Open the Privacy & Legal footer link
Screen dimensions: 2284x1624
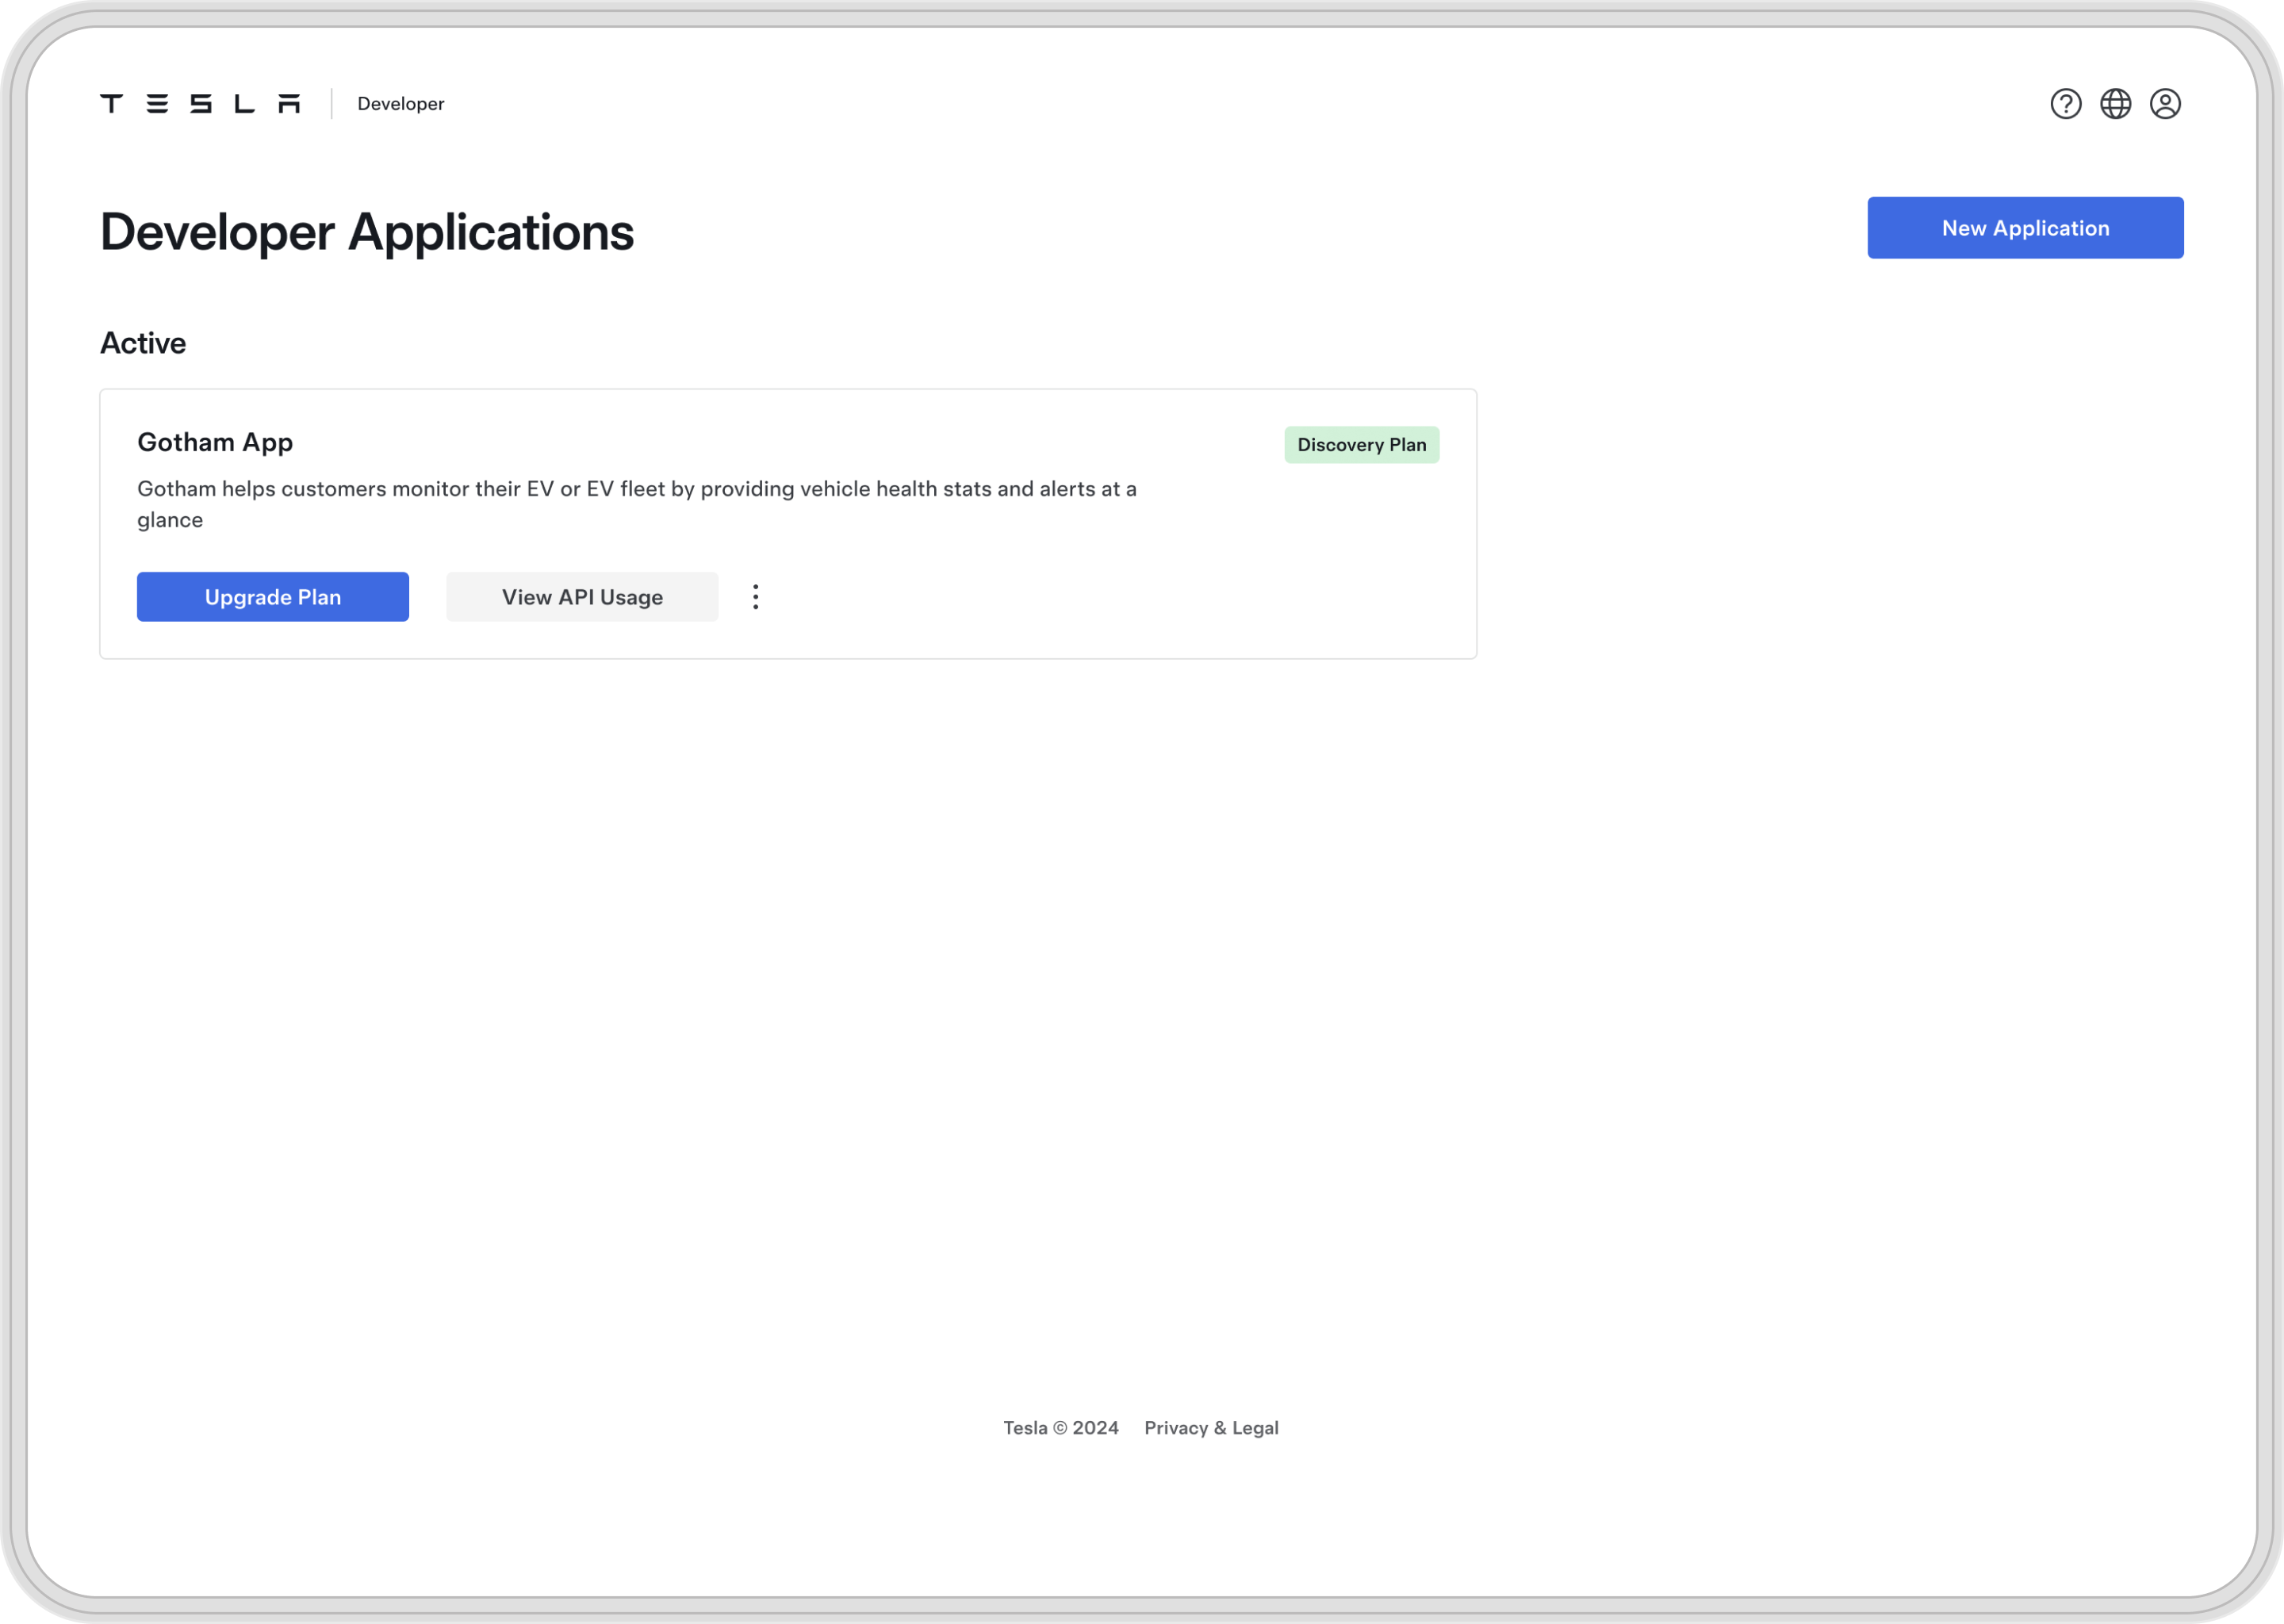(1211, 1428)
